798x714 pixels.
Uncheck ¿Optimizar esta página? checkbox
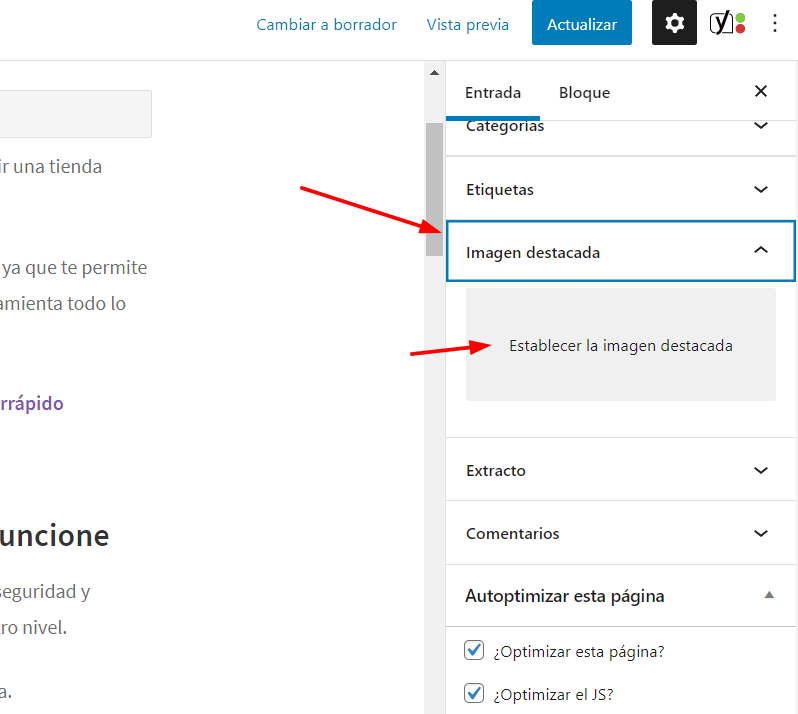pos(474,650)
